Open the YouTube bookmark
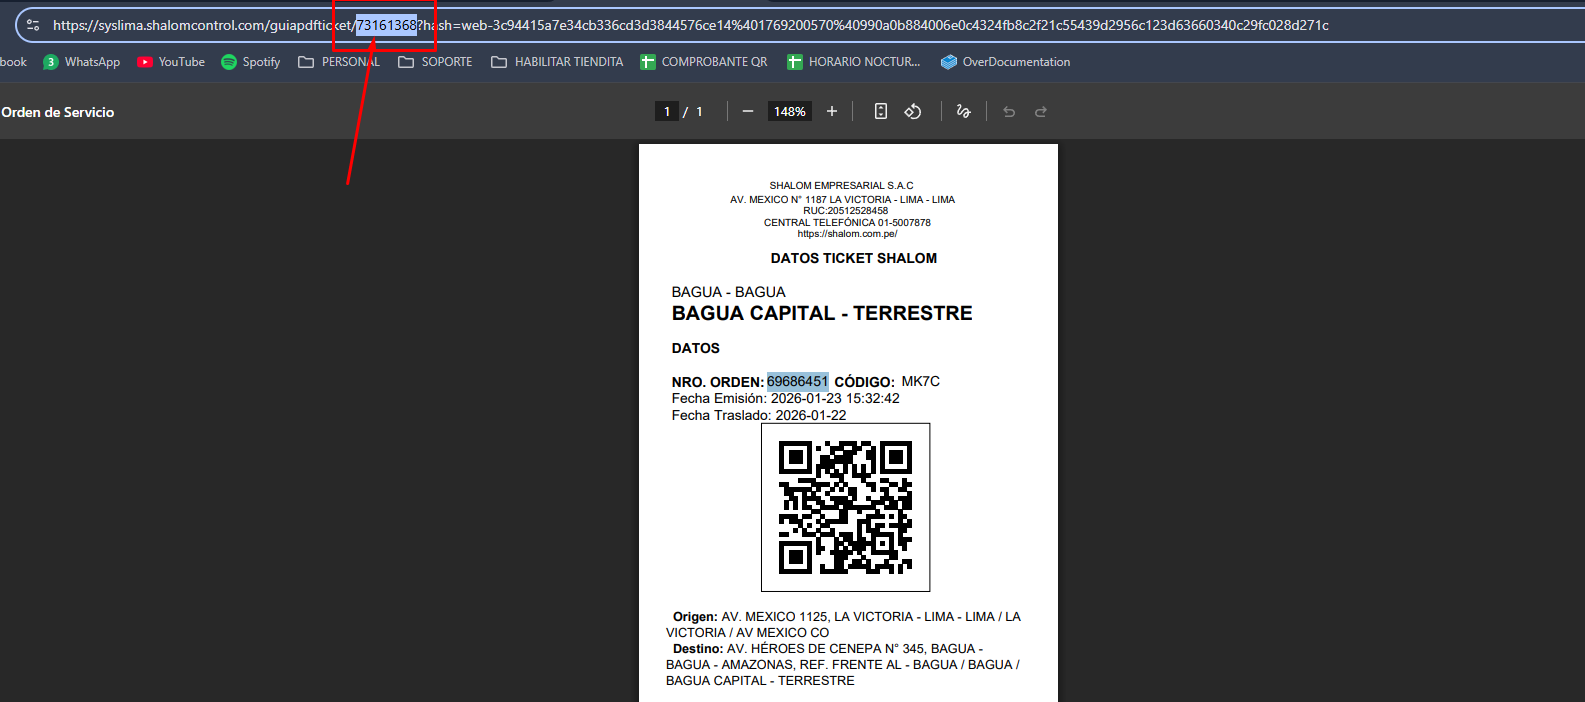The height and width of the screenshot is (702, 1585). (x=171, y=62)
